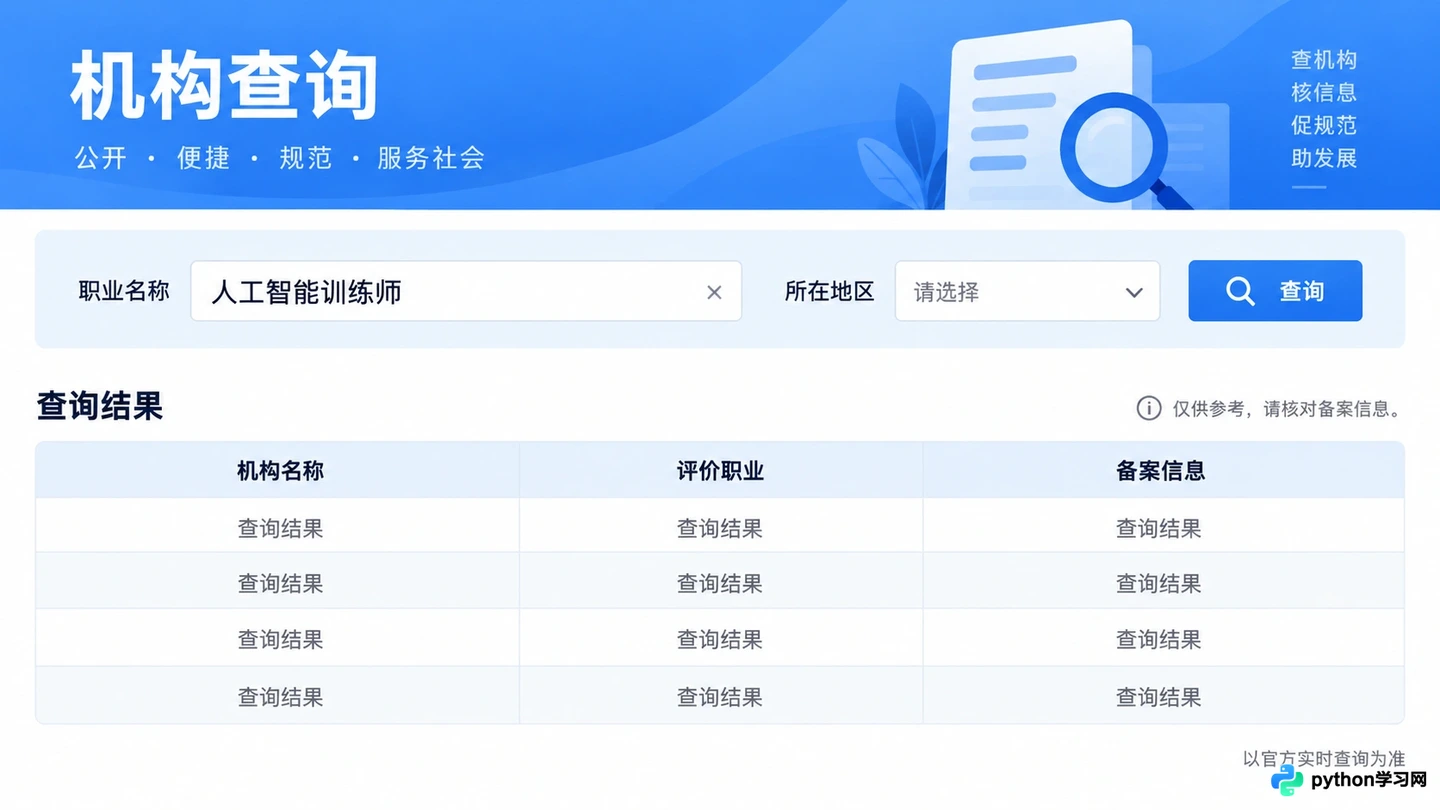Select the 机构名称 column header

(280, 471)
